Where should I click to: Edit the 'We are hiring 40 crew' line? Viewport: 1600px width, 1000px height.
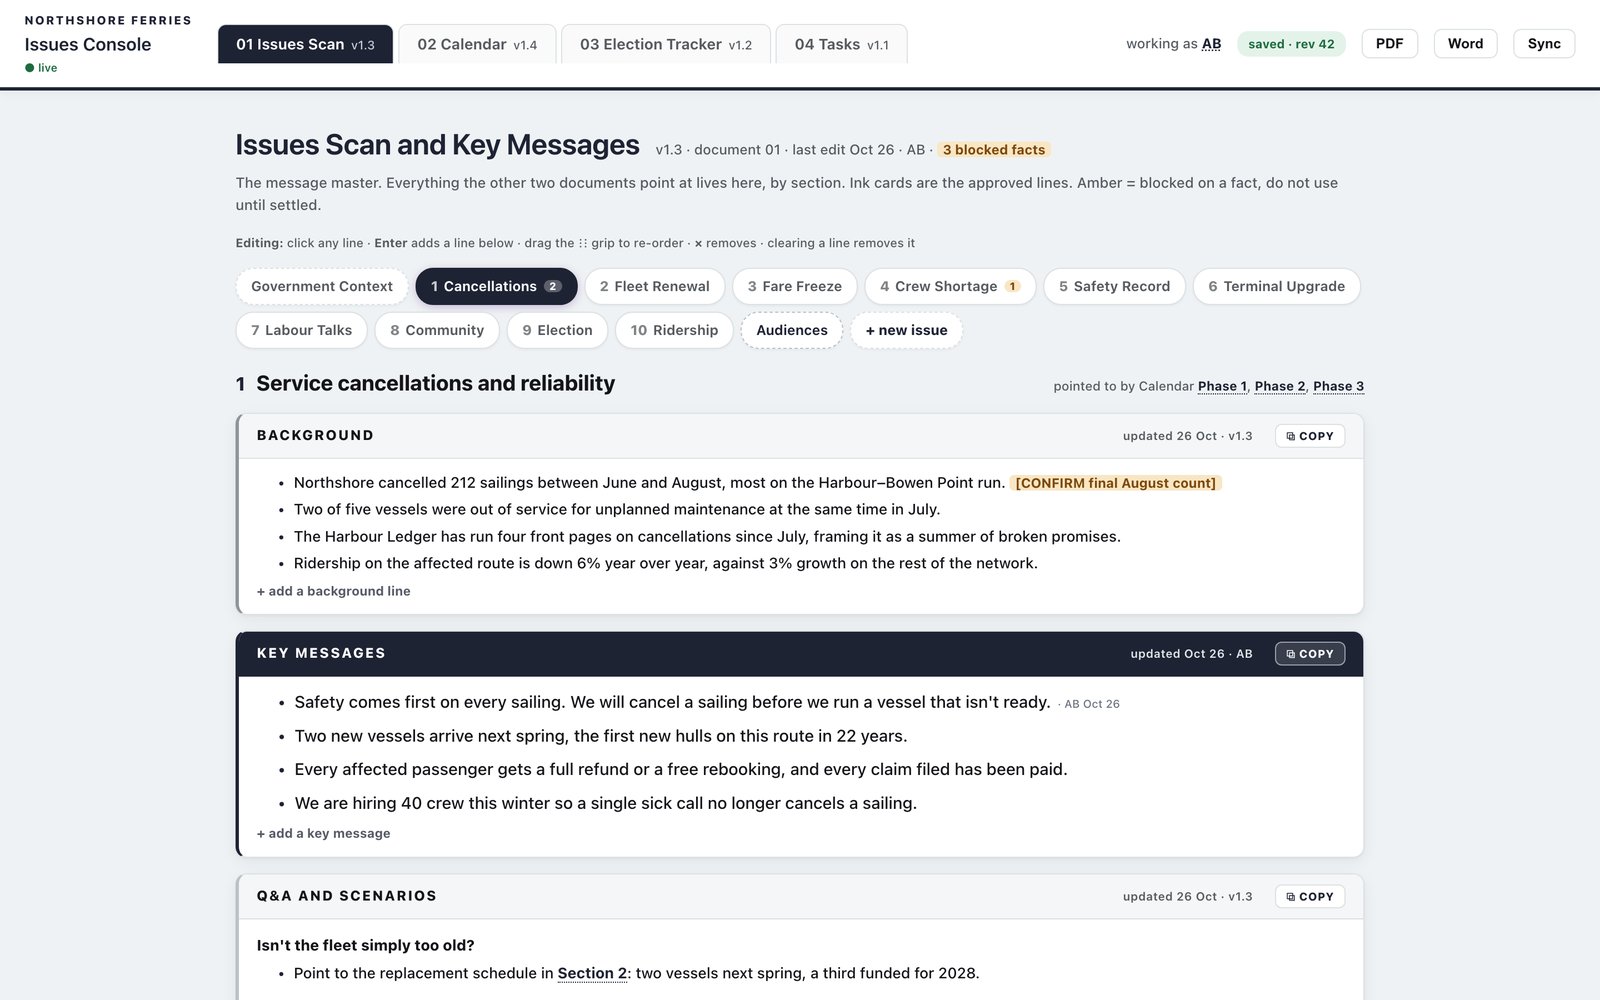point(606,803)
